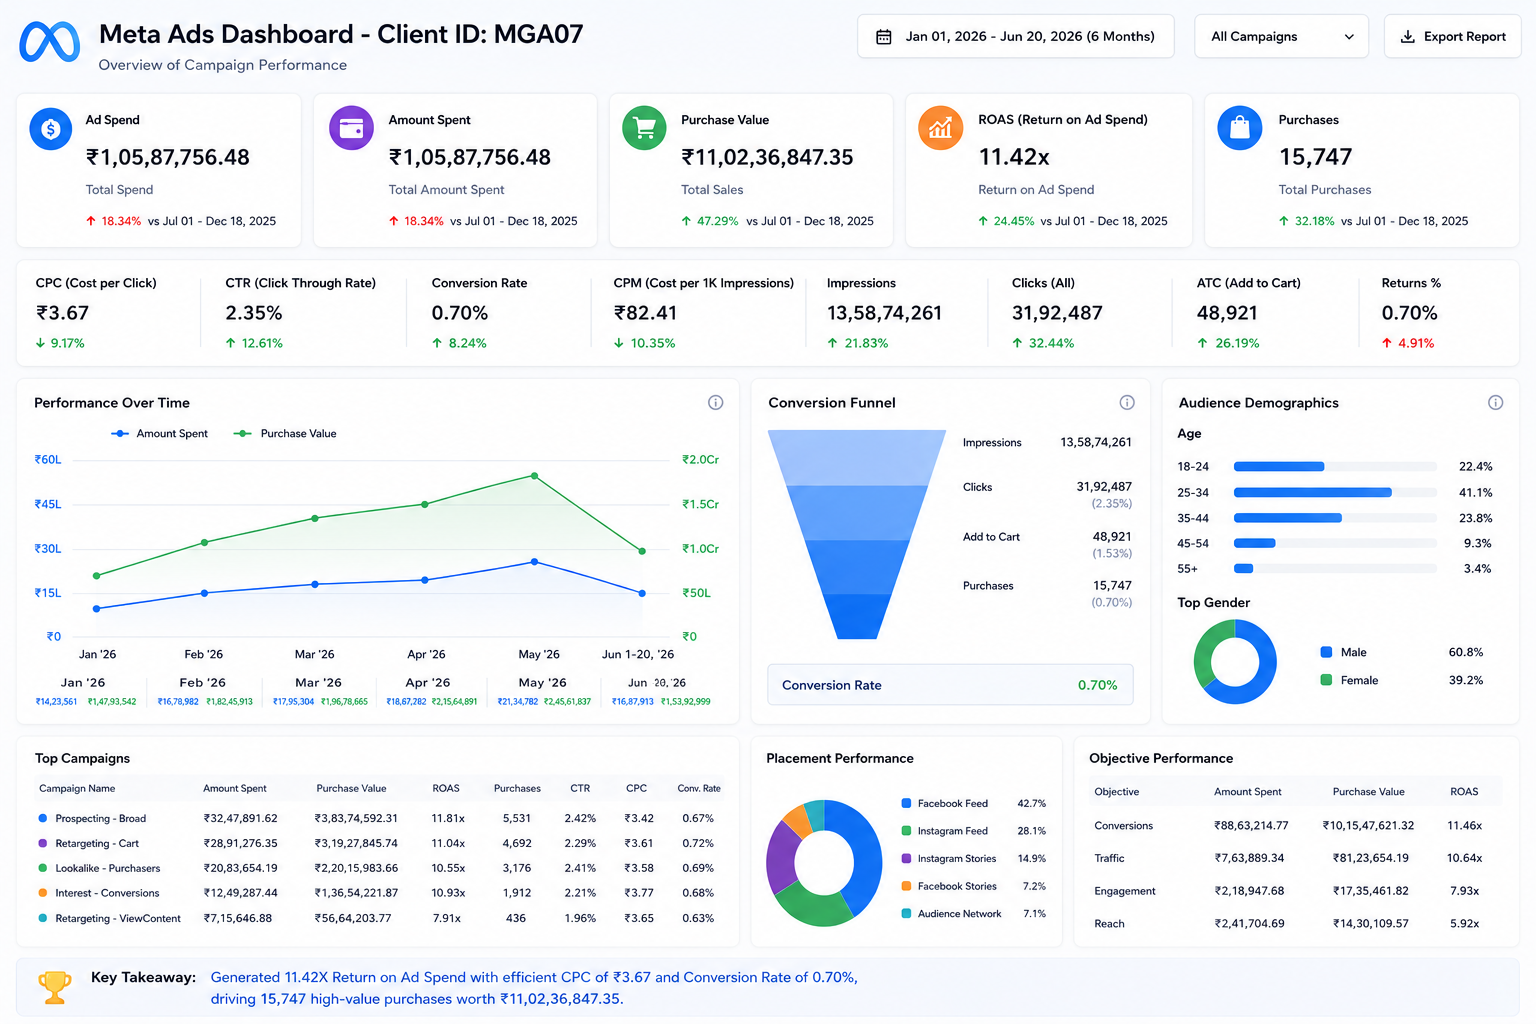Toggle Instagram Stories in the placement legend
The height and width of the screenshot is (1024, 1536).
coord(949,858)
